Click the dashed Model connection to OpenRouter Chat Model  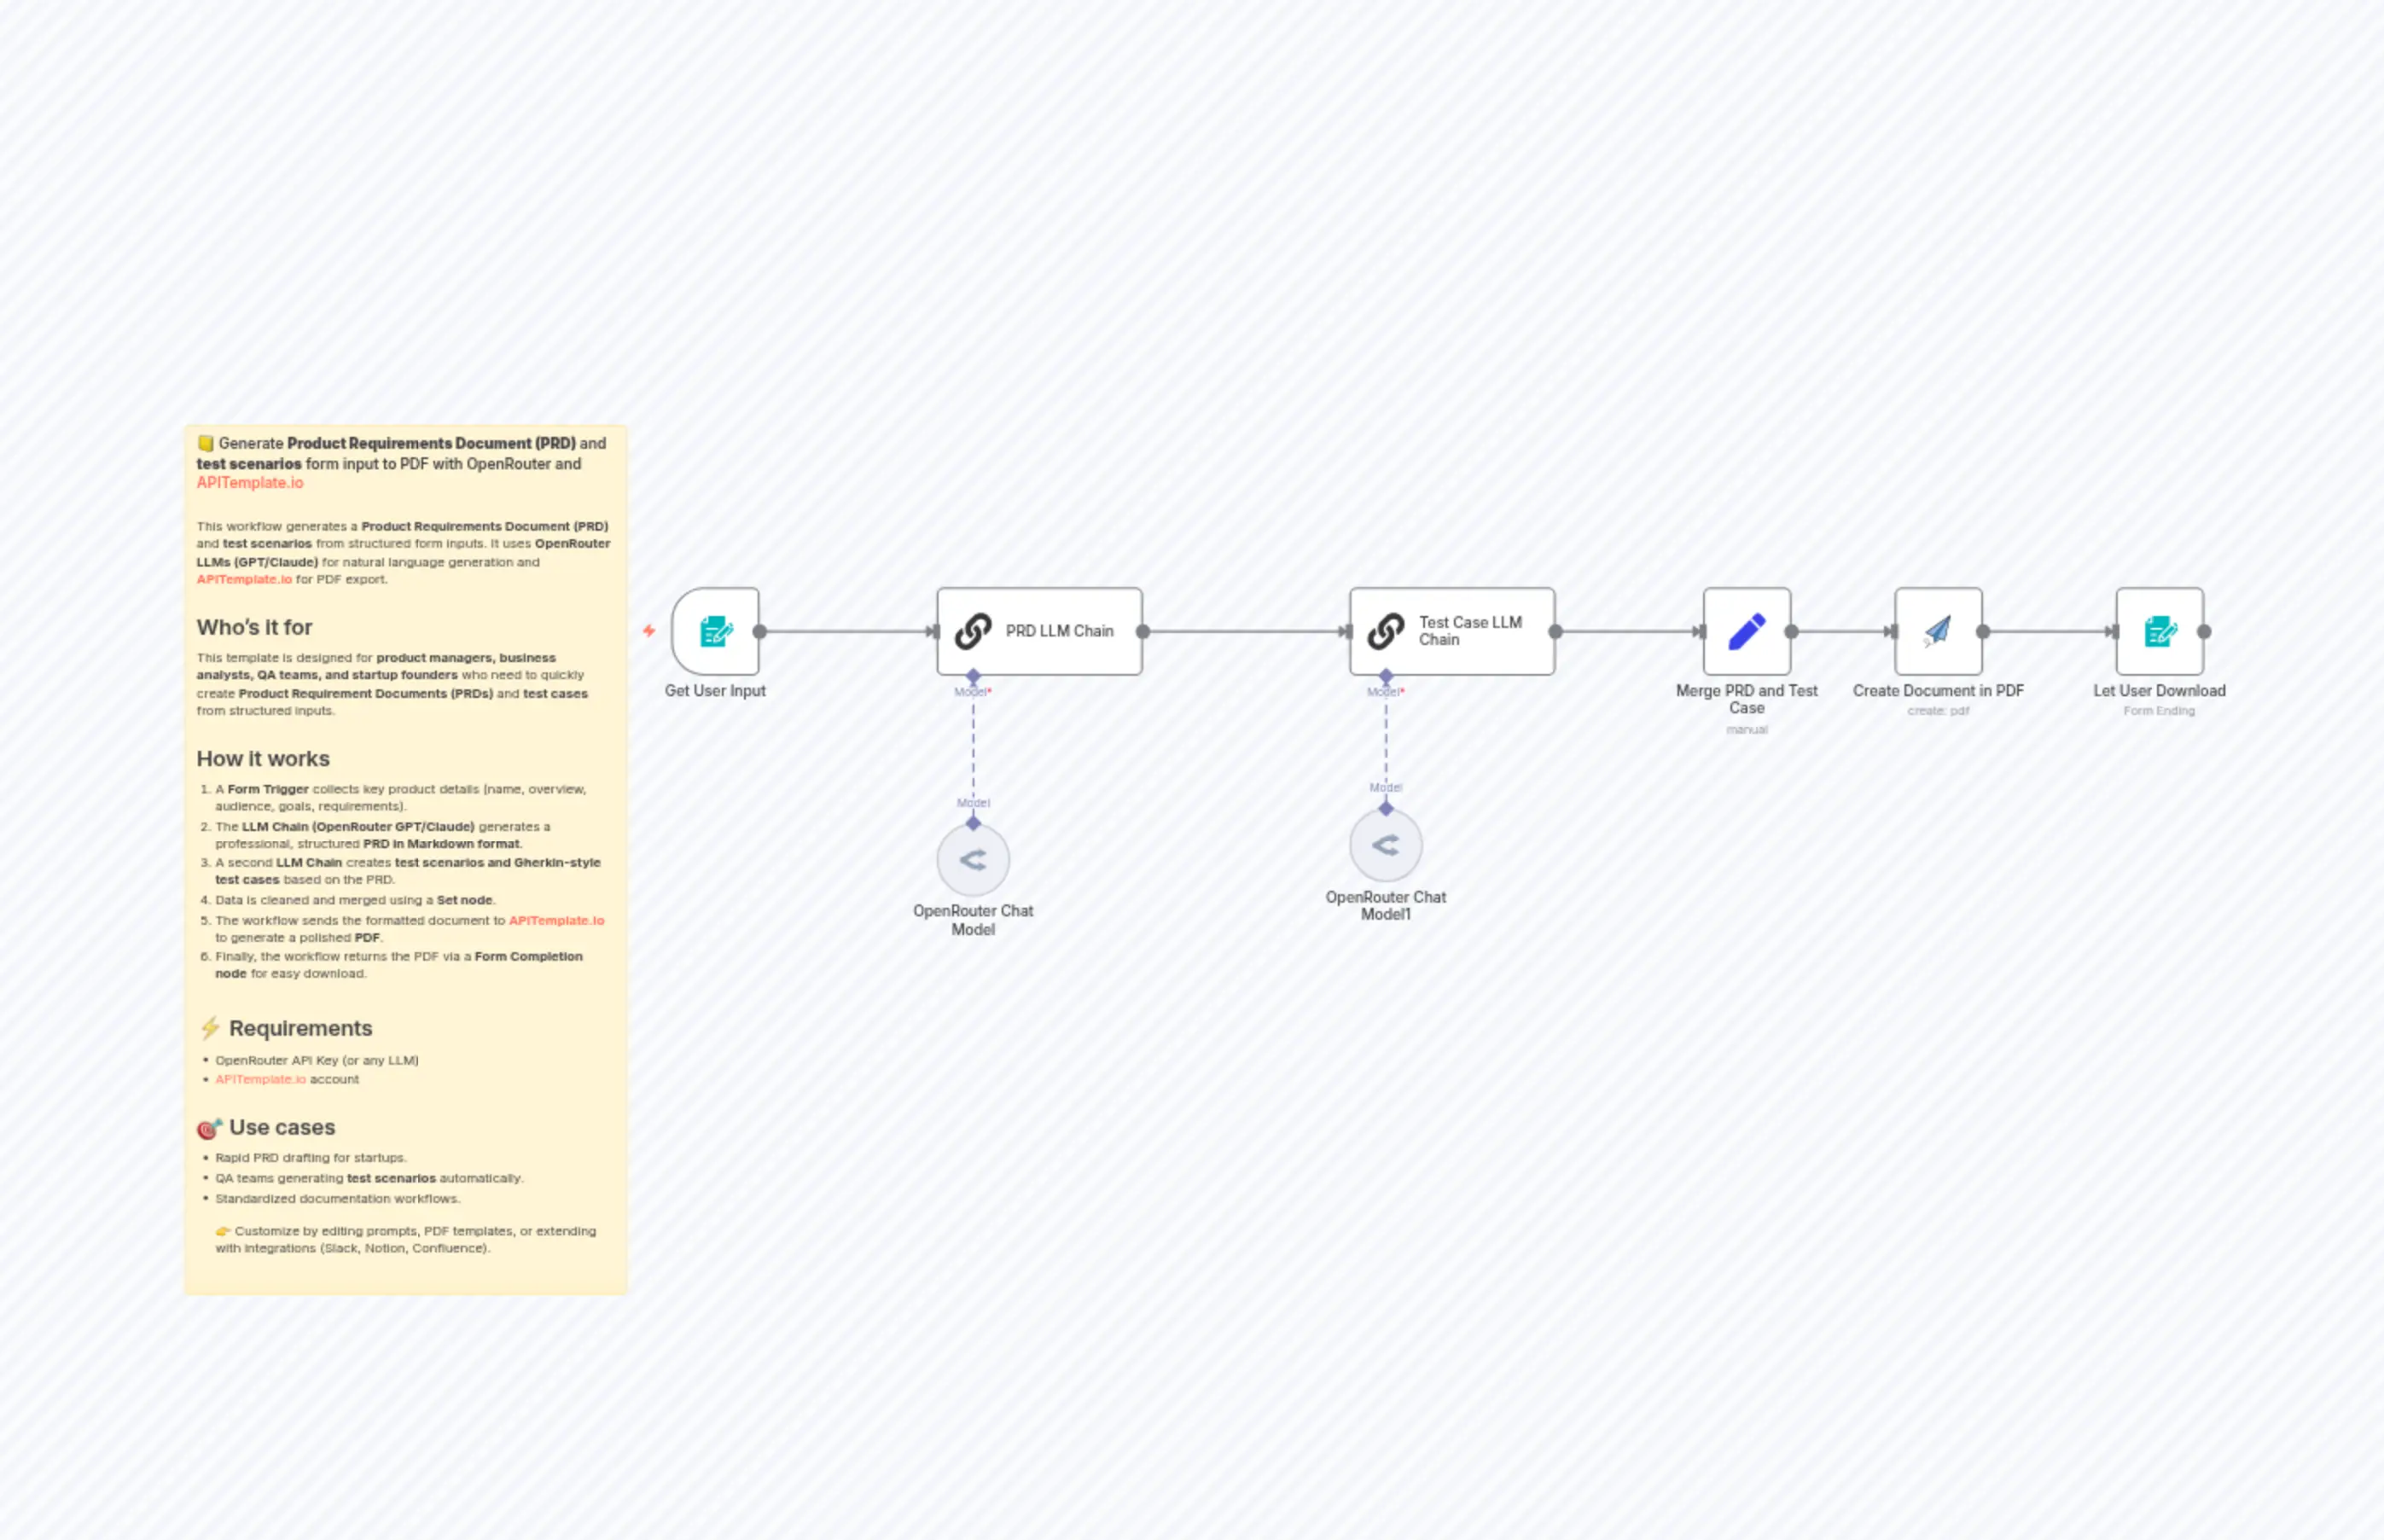click(x=973, y=755)
